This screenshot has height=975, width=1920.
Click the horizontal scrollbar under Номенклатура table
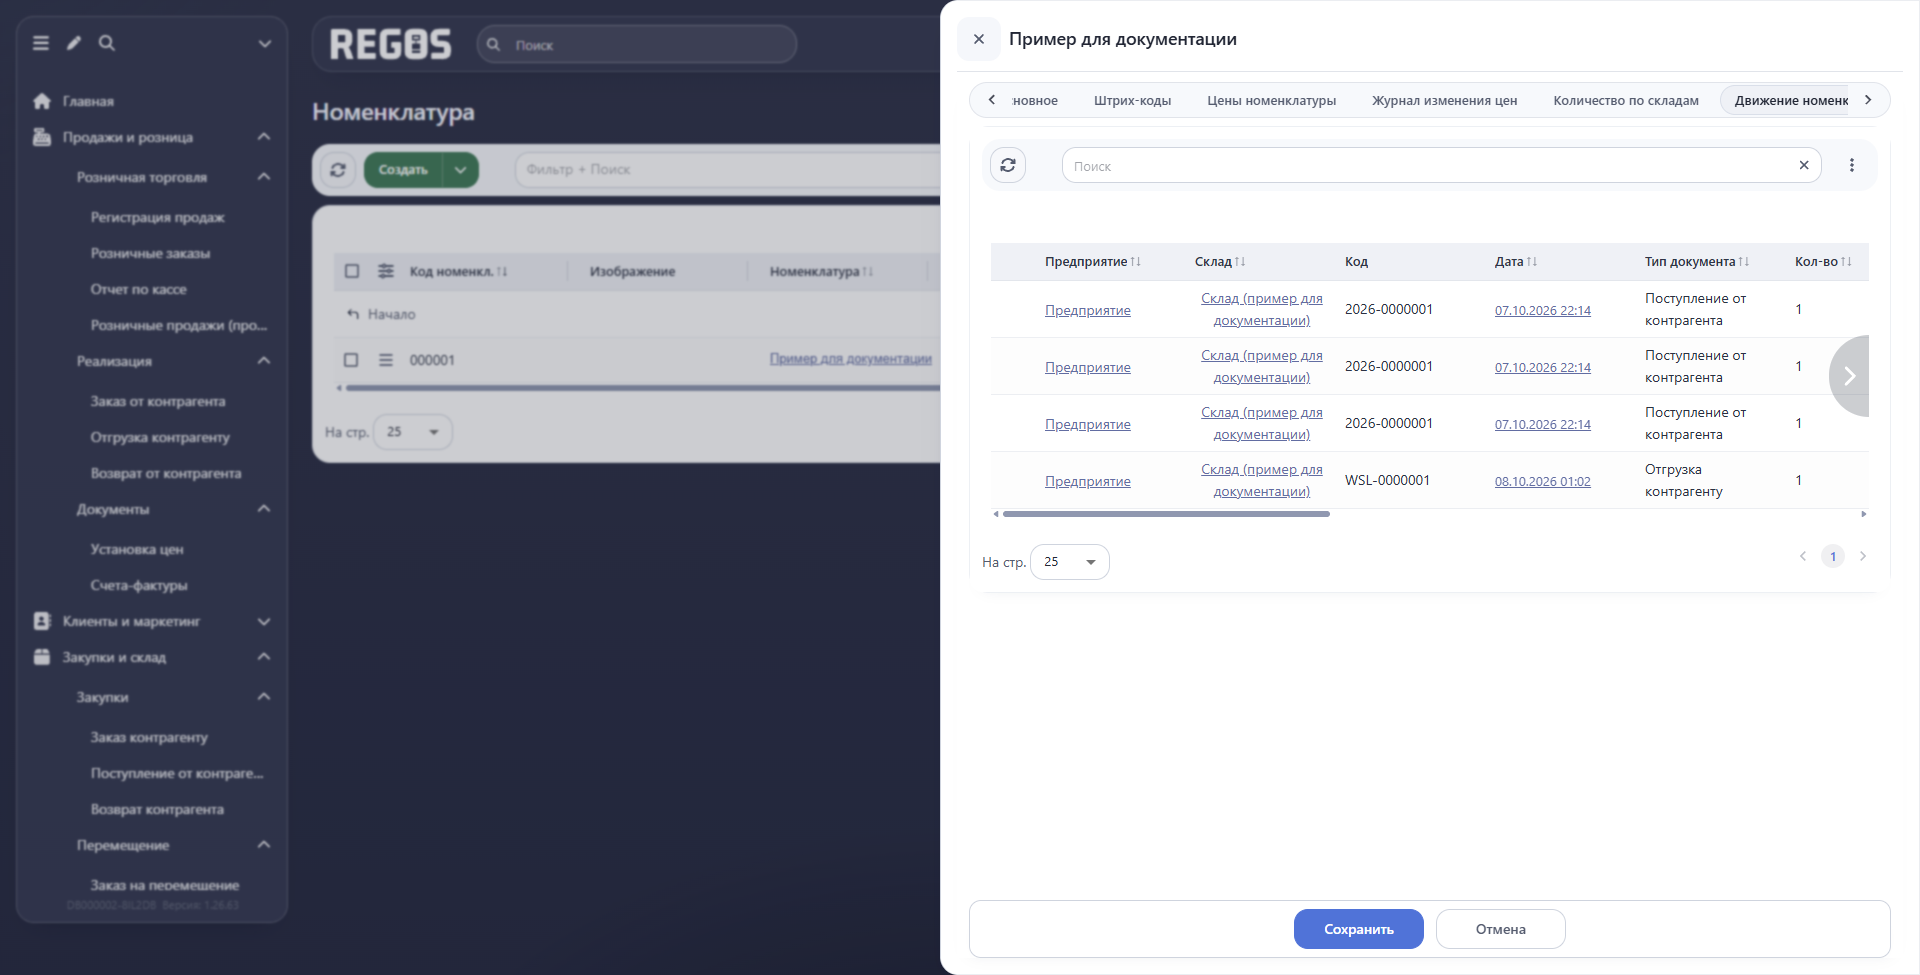pyautogui.click(x=644, y=388)
